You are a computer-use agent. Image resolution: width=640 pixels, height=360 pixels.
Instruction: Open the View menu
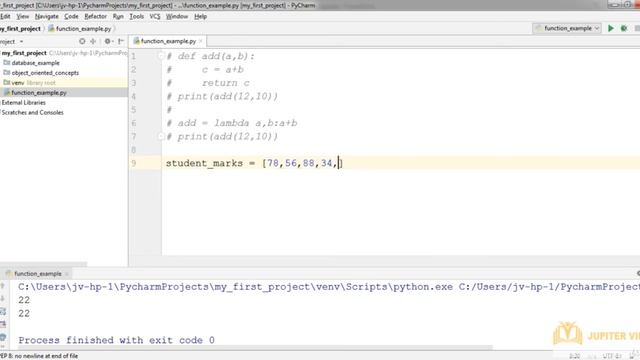click(22, 16)
